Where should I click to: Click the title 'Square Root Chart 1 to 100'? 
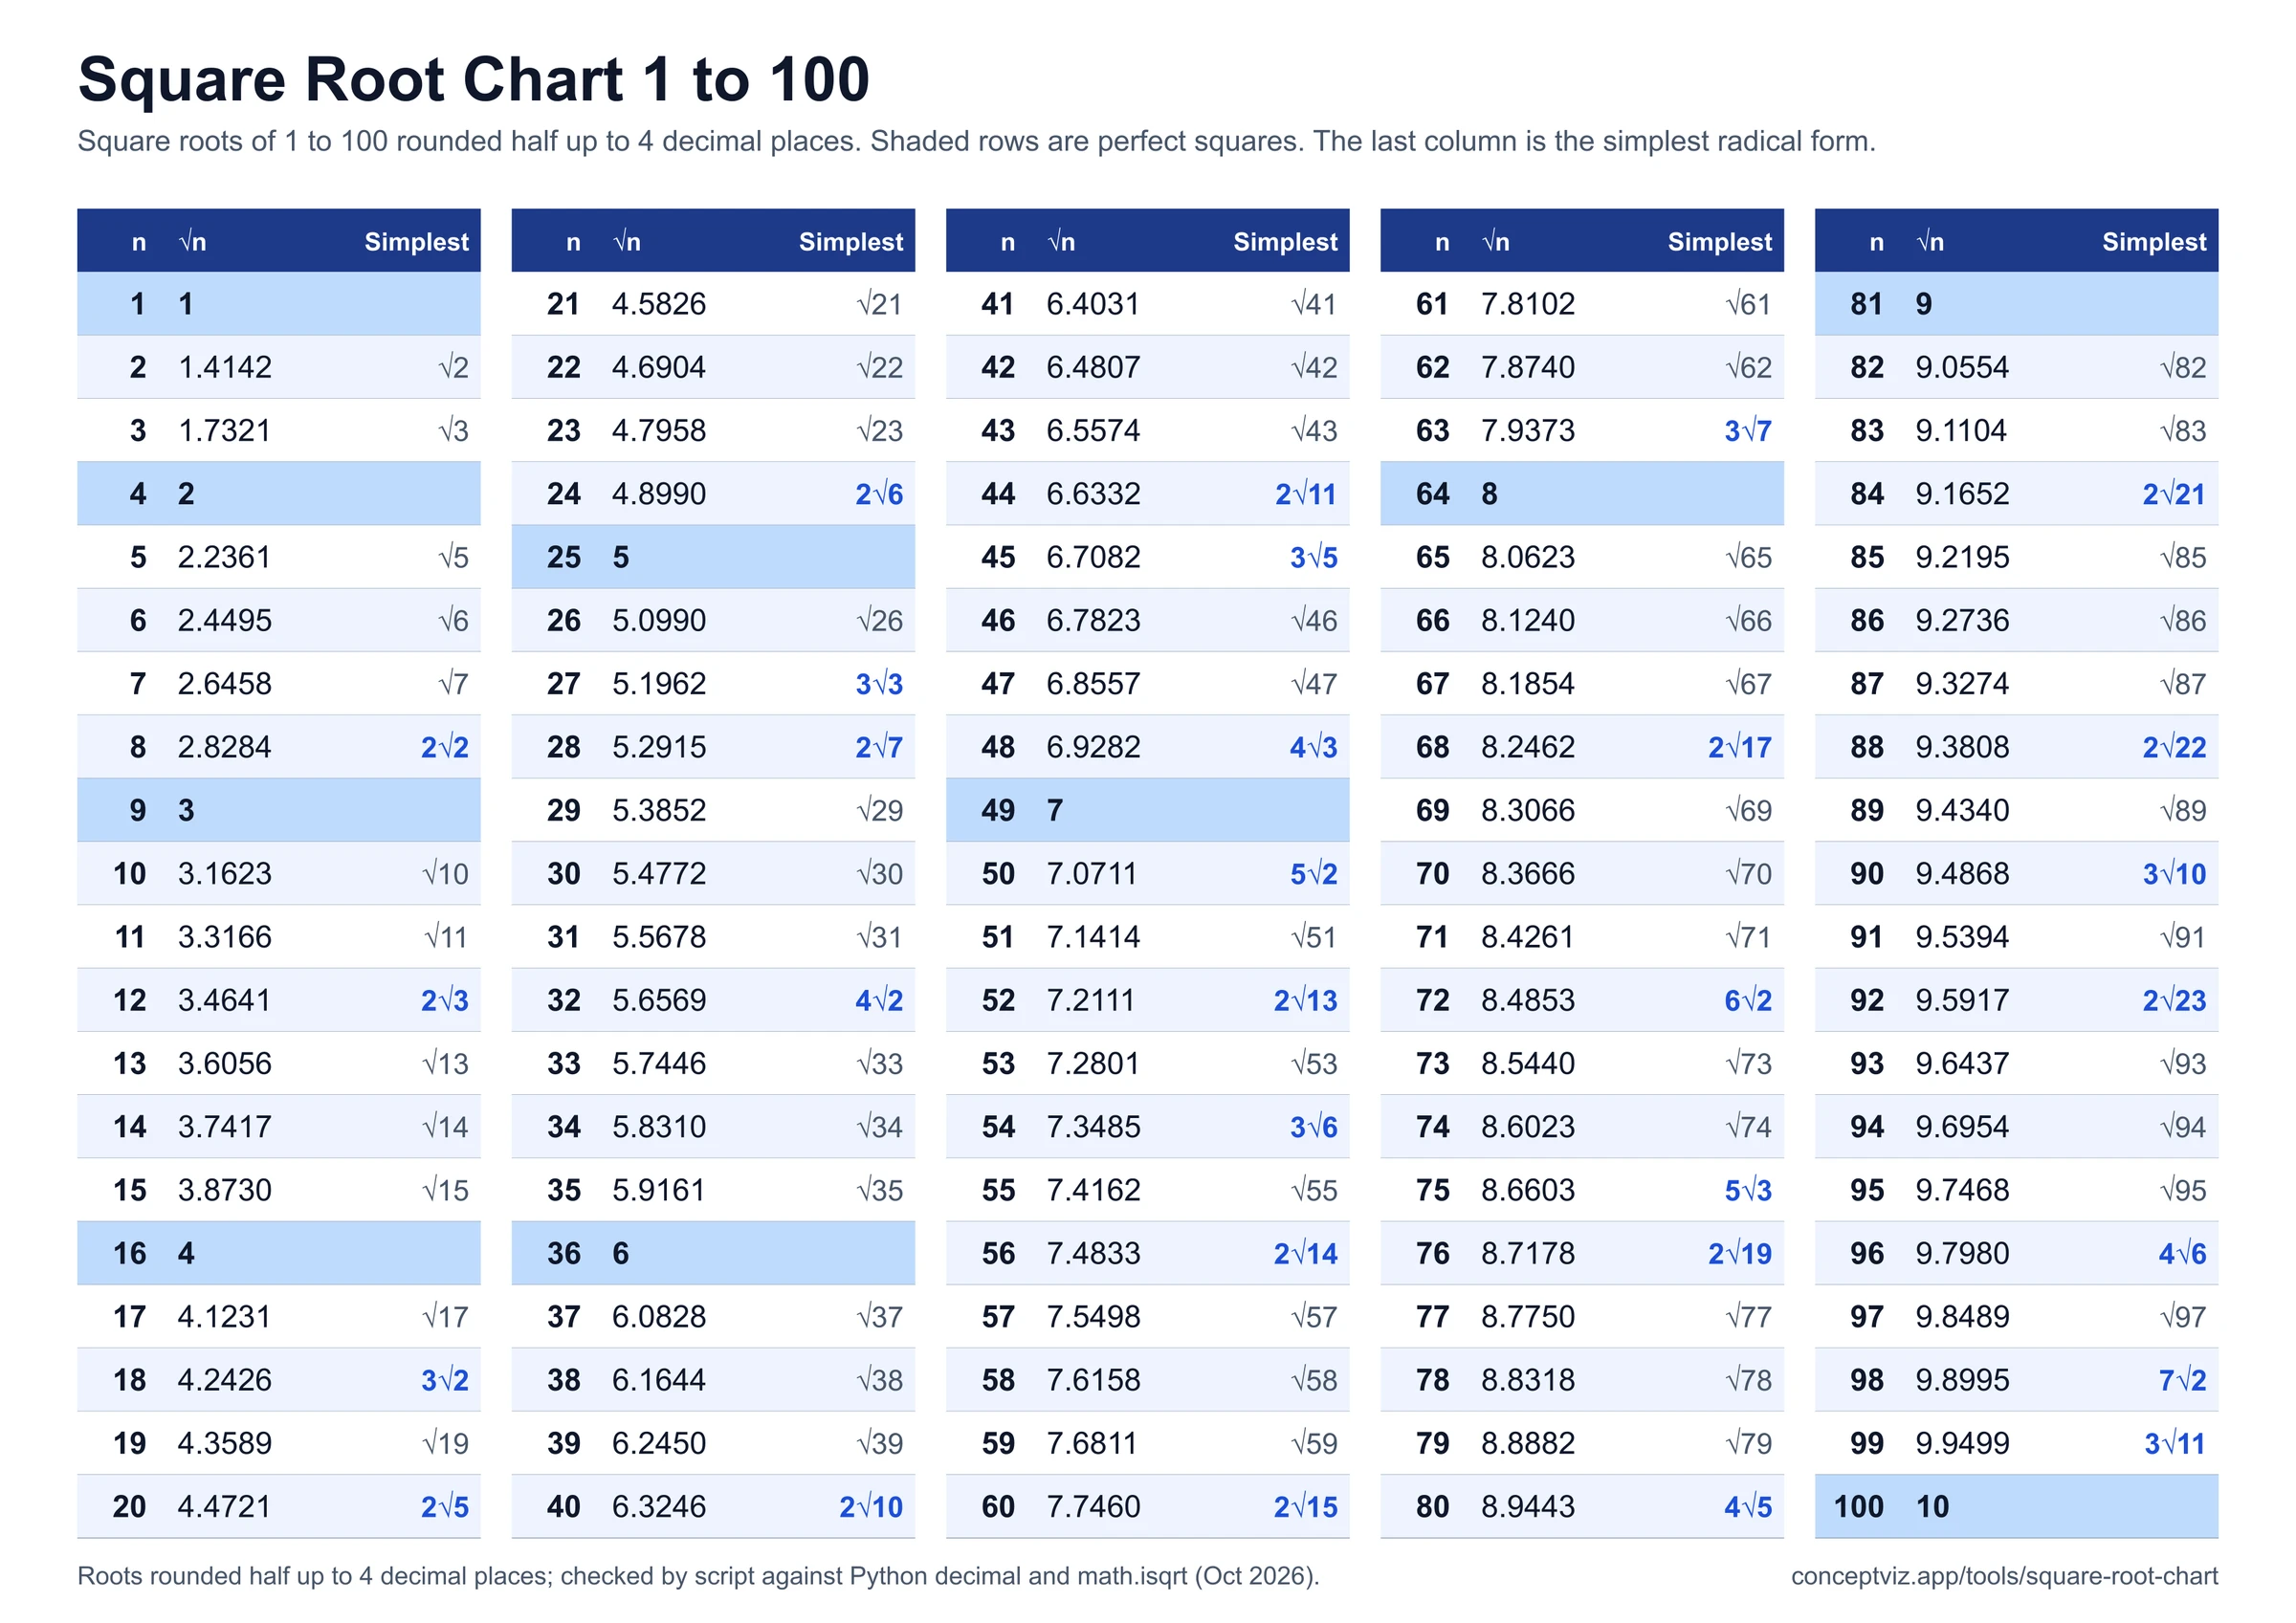click(473, 79)
